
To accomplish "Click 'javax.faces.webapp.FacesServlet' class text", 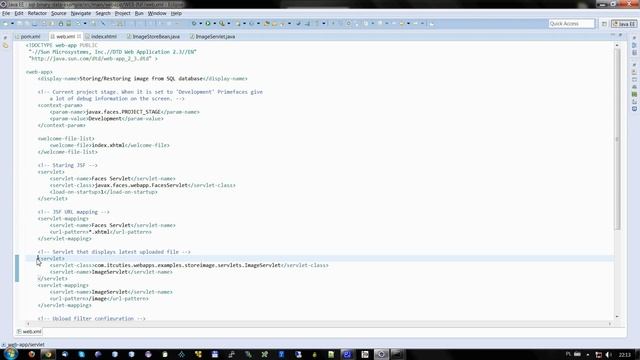I will coord(141,185).
